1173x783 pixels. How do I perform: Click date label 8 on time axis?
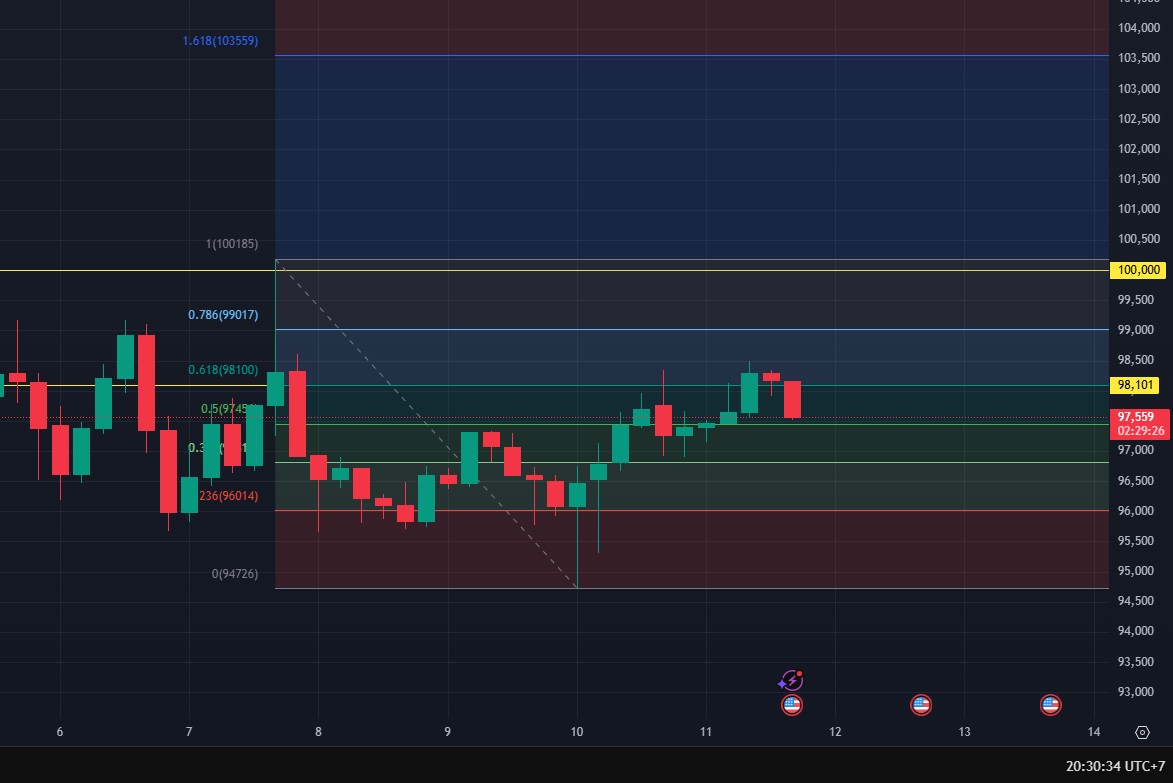318,732
